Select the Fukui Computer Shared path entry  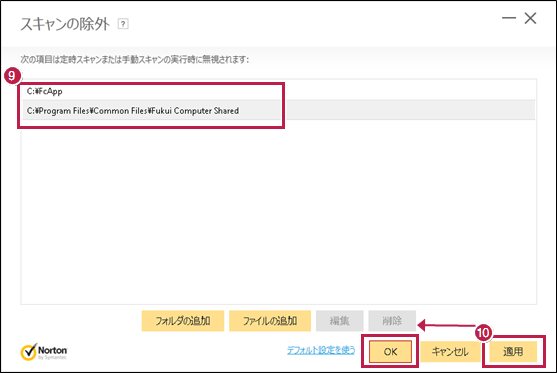click(279, 110)
